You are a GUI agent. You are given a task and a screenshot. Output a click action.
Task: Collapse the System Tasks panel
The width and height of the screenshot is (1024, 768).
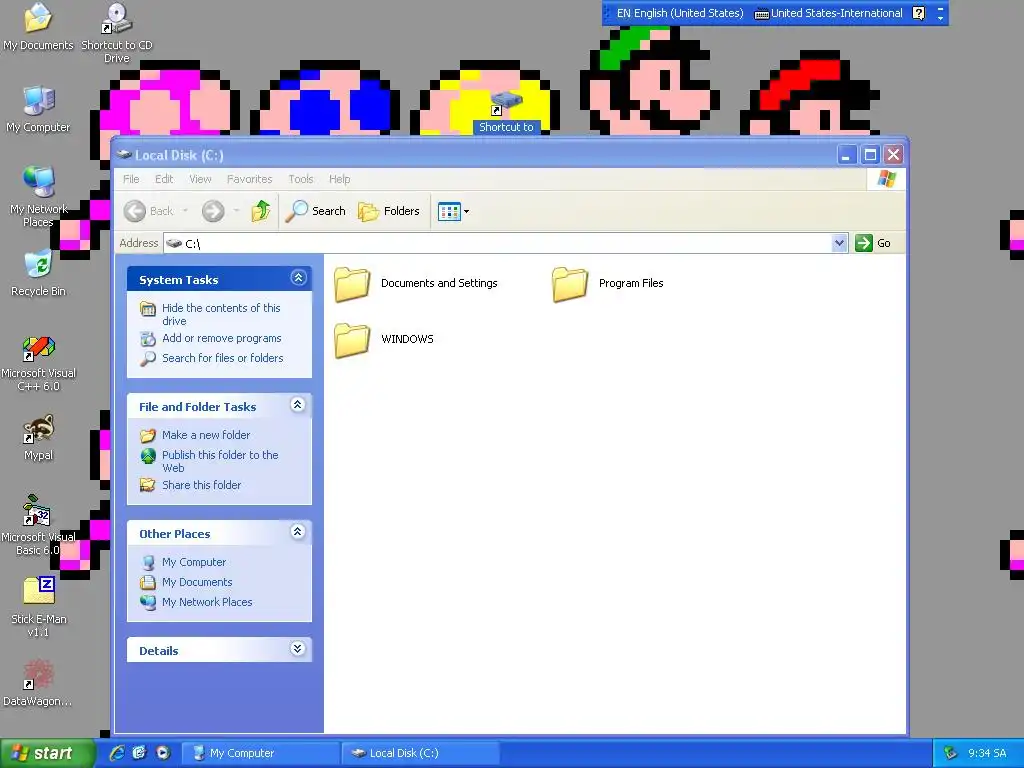coord(298,278)
